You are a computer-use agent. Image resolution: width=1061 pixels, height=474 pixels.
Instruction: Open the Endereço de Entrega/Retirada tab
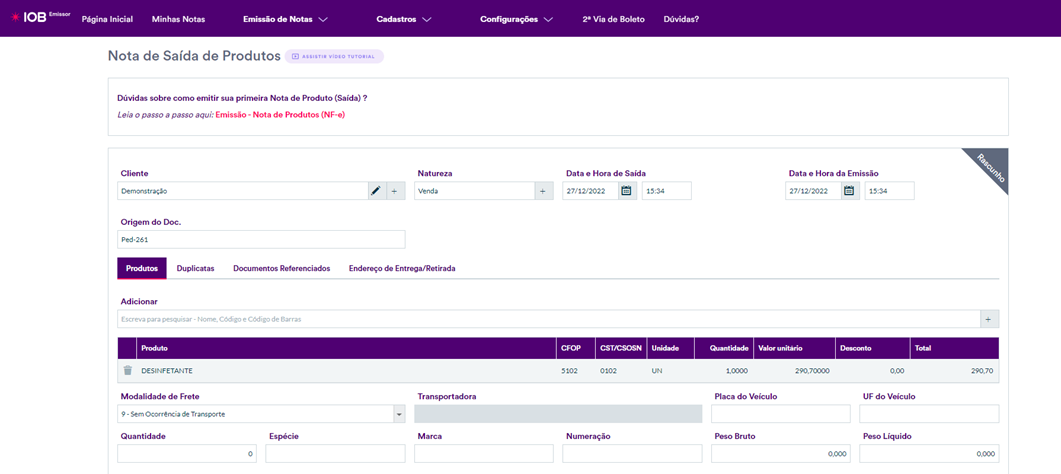click(401, 268)
